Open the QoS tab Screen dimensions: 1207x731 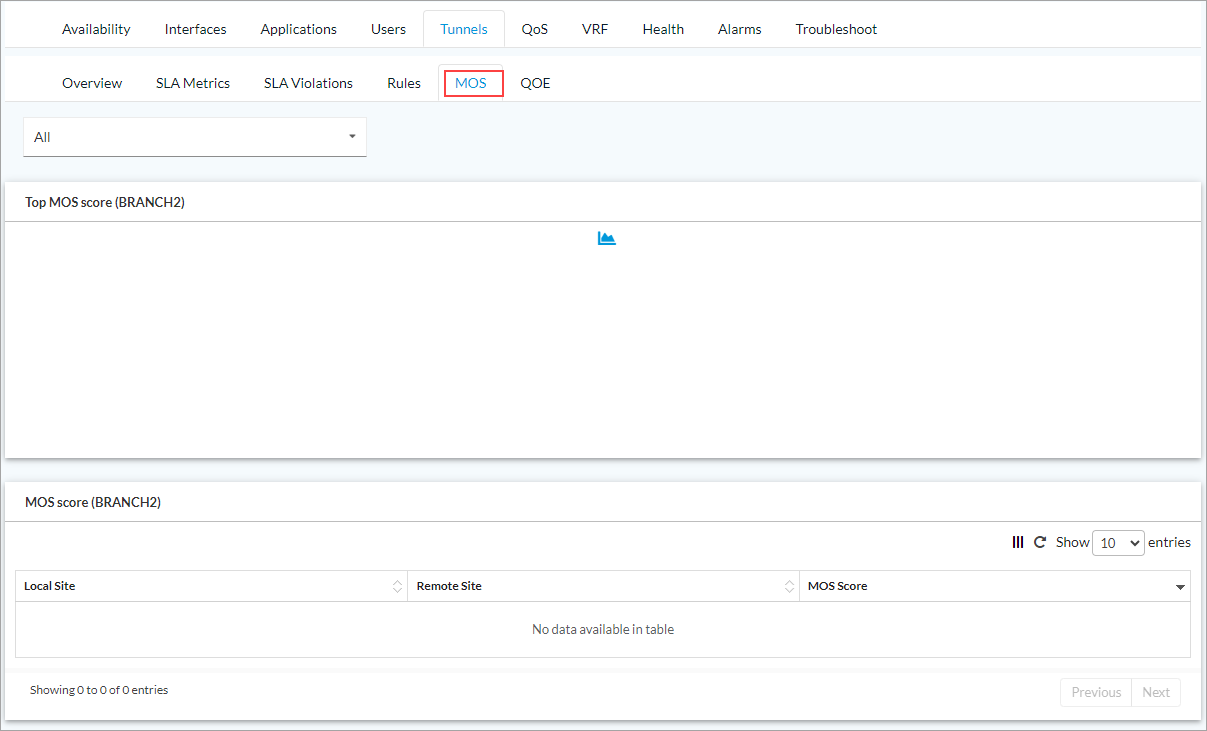(x=534, y=29)
